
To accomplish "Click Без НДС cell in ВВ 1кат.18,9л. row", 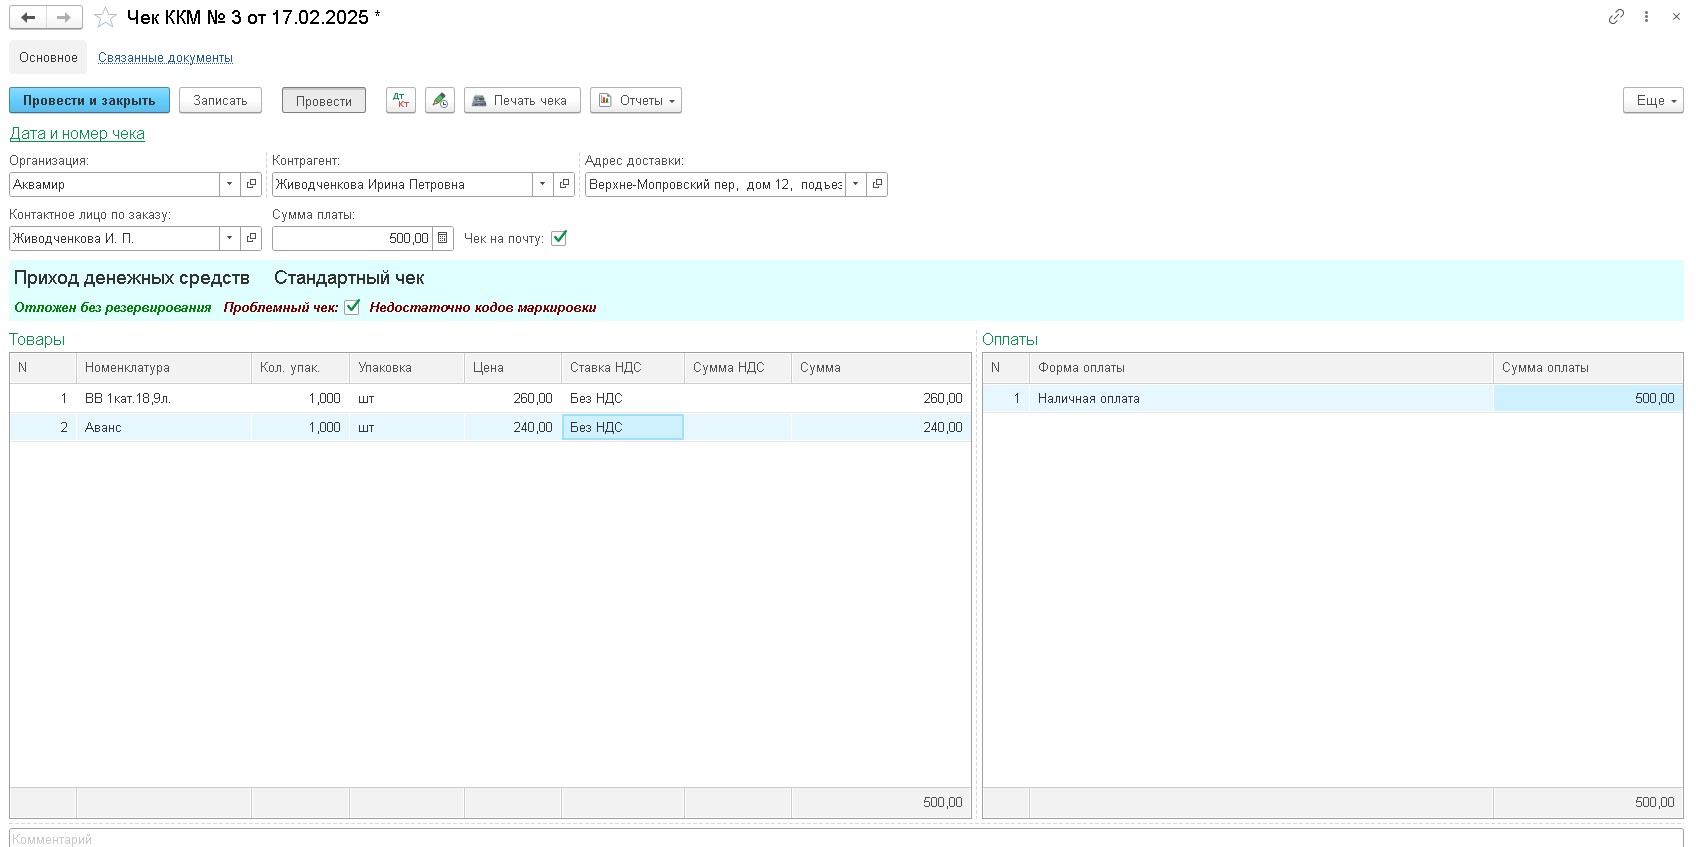I will tap(623, 398).
